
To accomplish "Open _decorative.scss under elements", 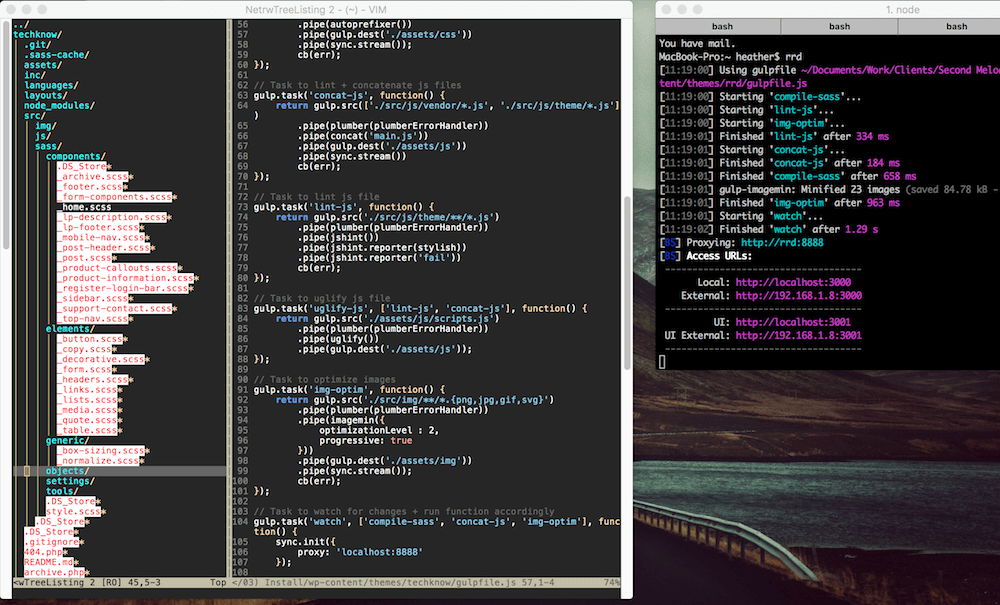I will (x=101, y=360).
